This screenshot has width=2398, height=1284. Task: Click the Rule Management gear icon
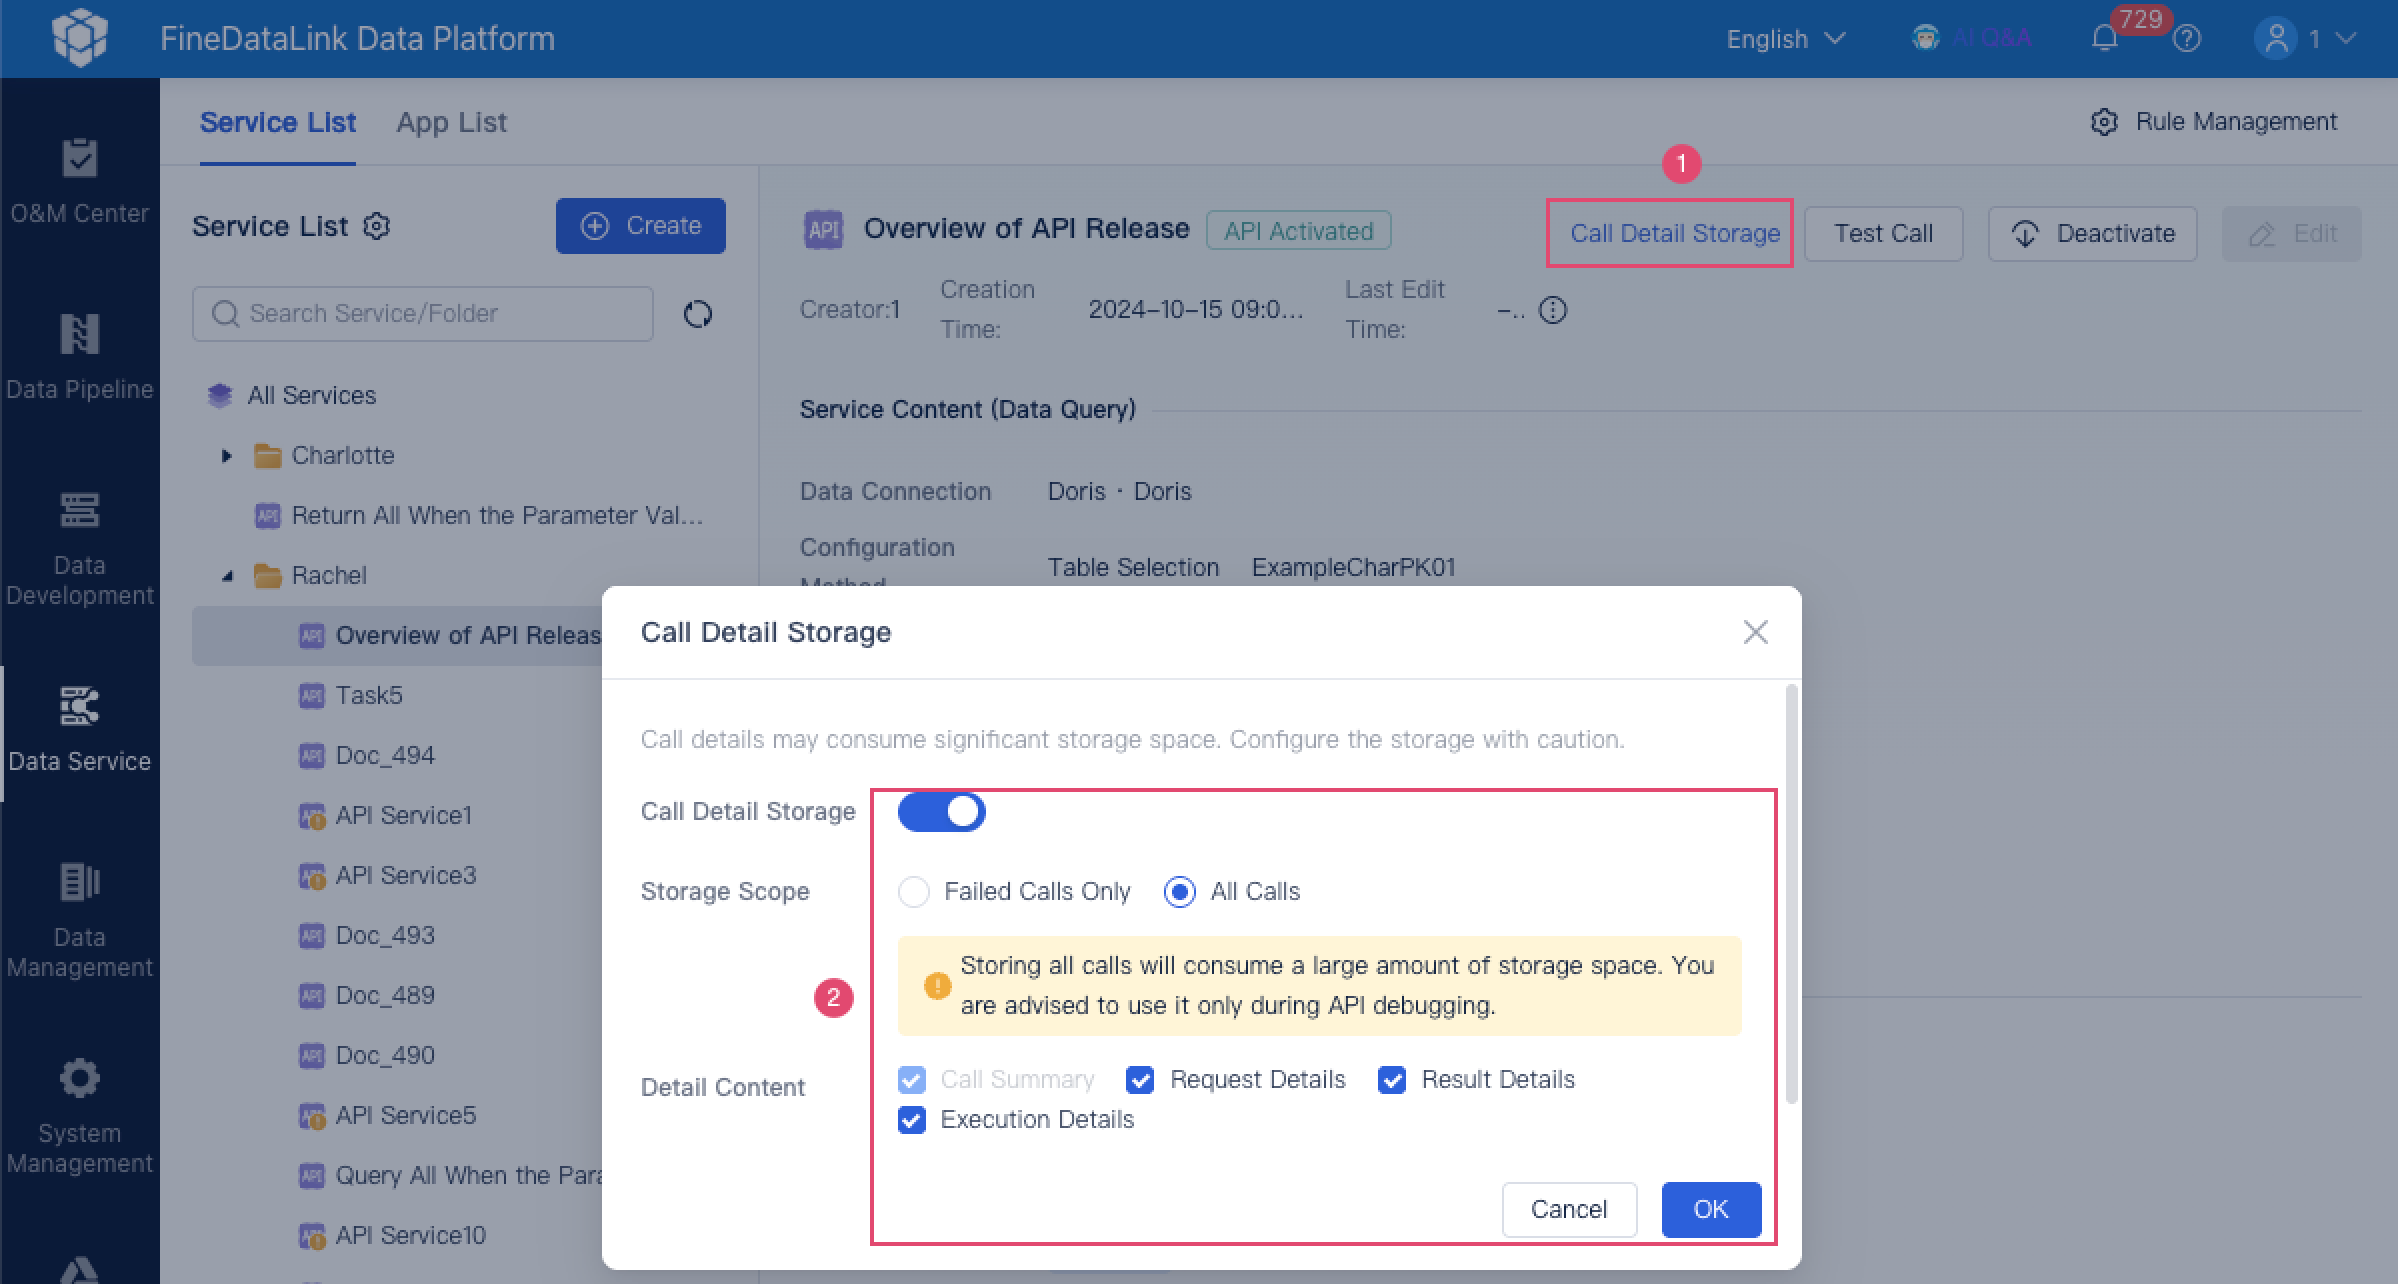click(2104, 122)
